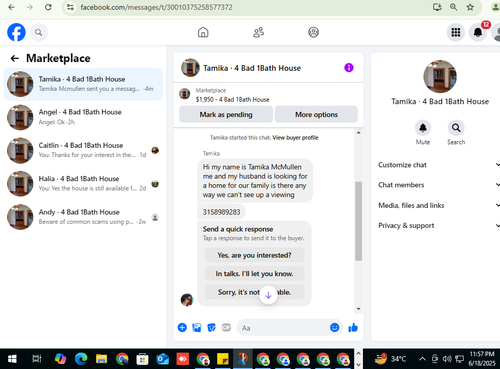Open the Friends icon in top navigation

click(258, 32)
